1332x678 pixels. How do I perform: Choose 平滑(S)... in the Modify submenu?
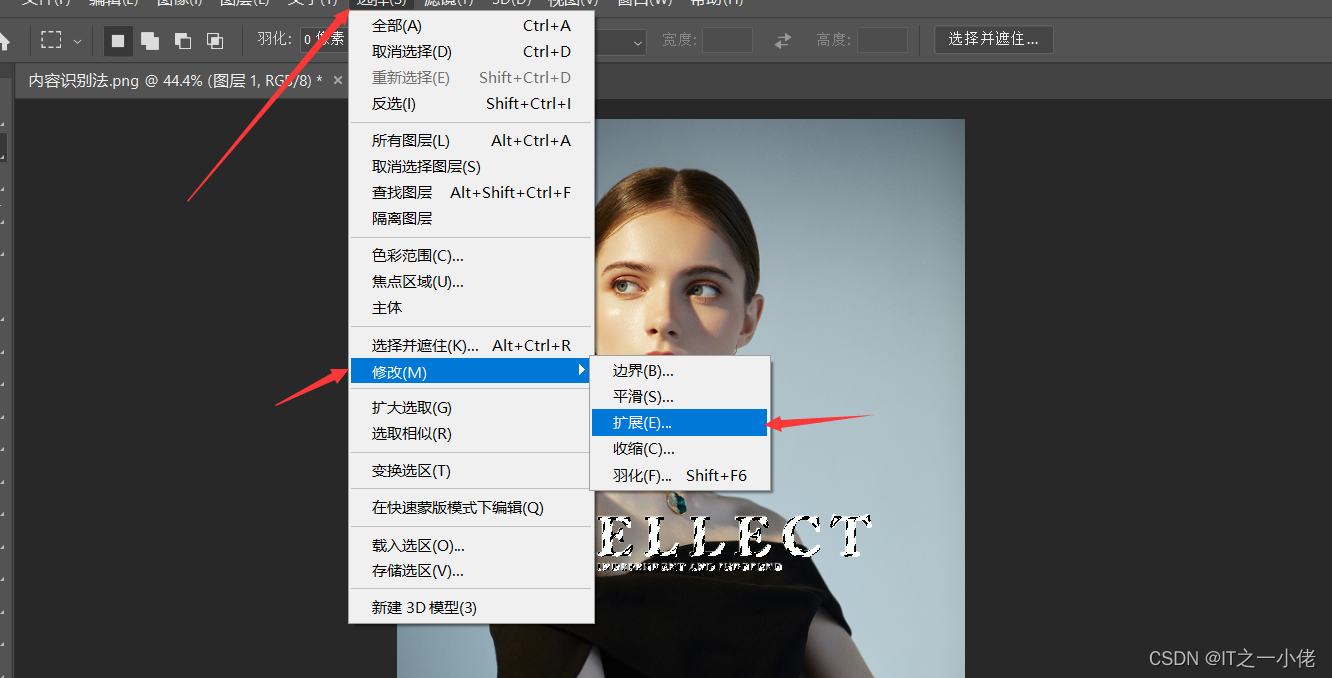coord(680,397)
